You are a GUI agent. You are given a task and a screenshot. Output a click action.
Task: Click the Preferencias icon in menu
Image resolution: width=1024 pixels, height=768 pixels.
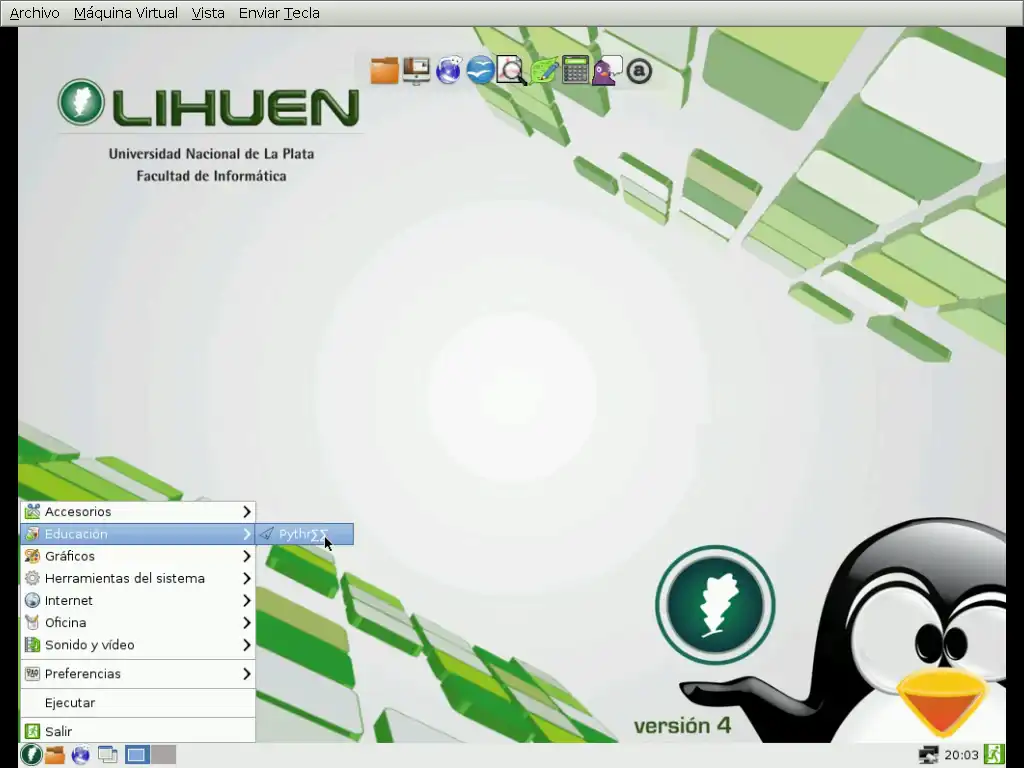click(32, 673)
